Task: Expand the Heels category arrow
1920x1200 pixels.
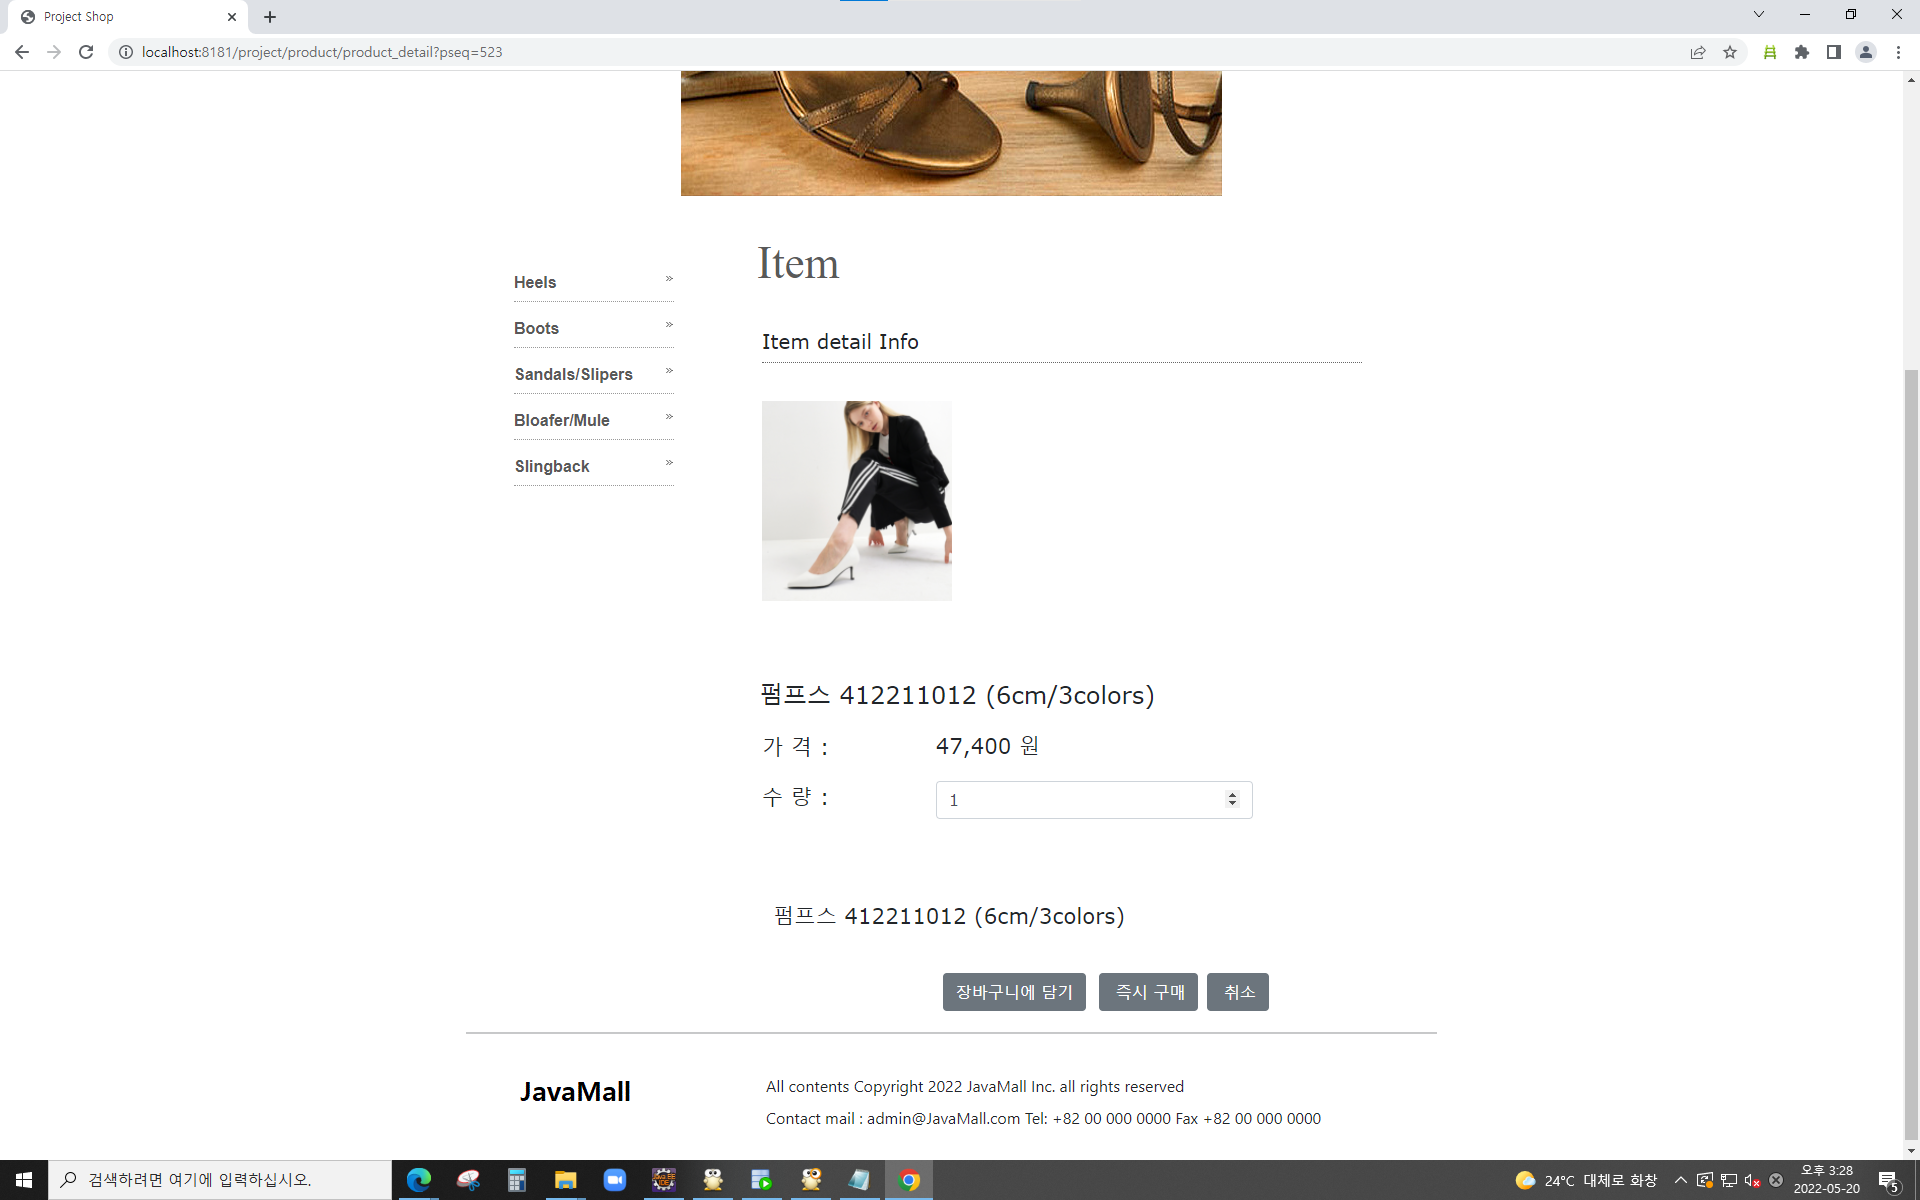Action: [x=667, y=279]
